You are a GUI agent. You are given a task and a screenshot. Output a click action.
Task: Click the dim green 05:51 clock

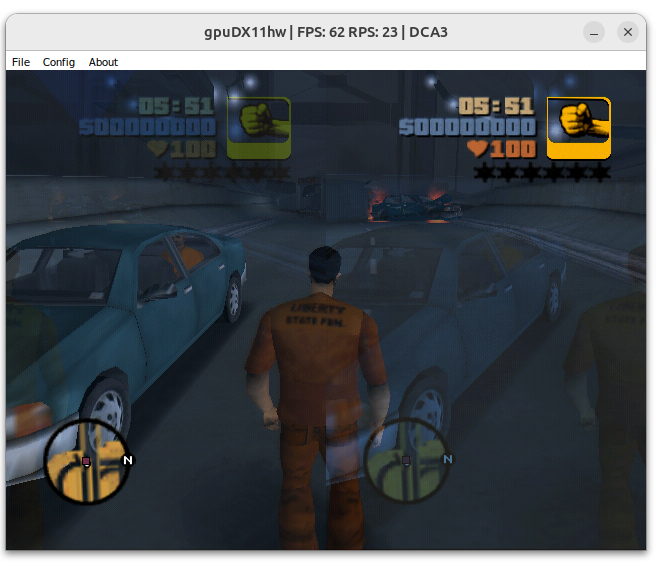pyautogui.click(x=176, y=106)
